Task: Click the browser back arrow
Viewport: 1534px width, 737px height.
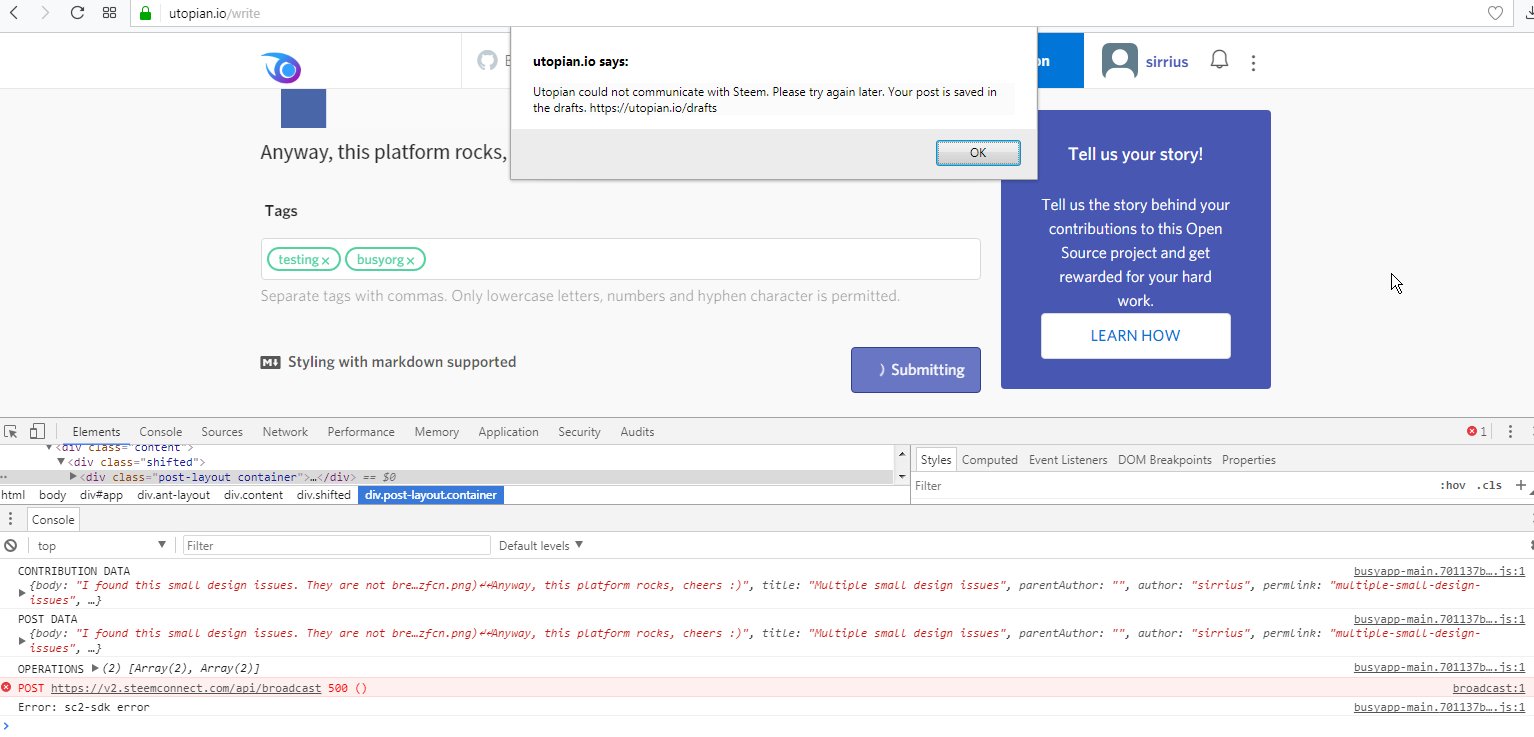Action: coord(14,13)
